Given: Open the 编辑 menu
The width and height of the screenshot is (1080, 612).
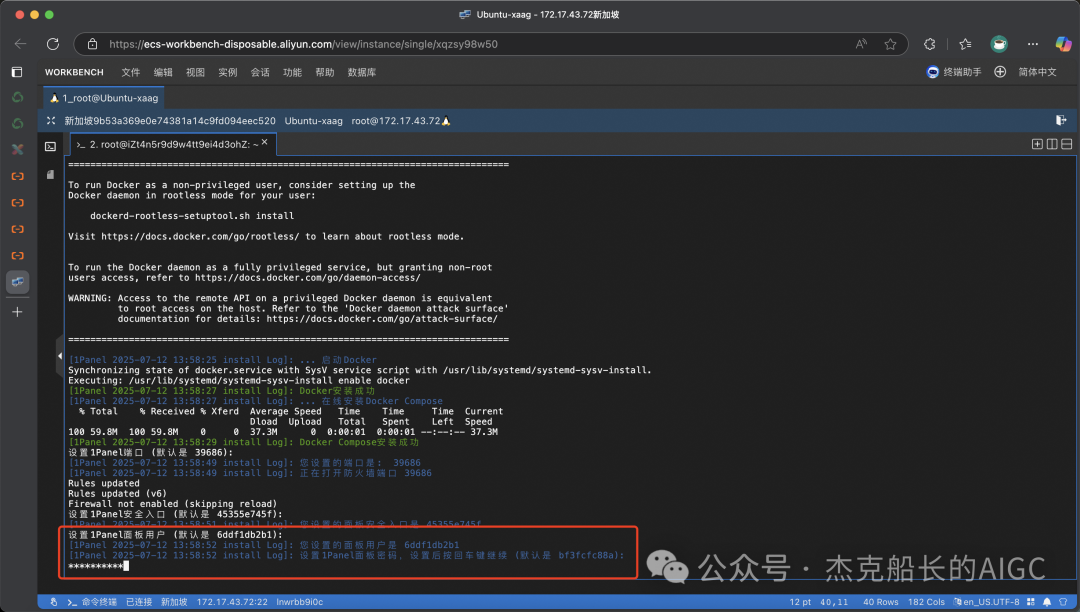Looking at the screenshot, I should 163,72.
